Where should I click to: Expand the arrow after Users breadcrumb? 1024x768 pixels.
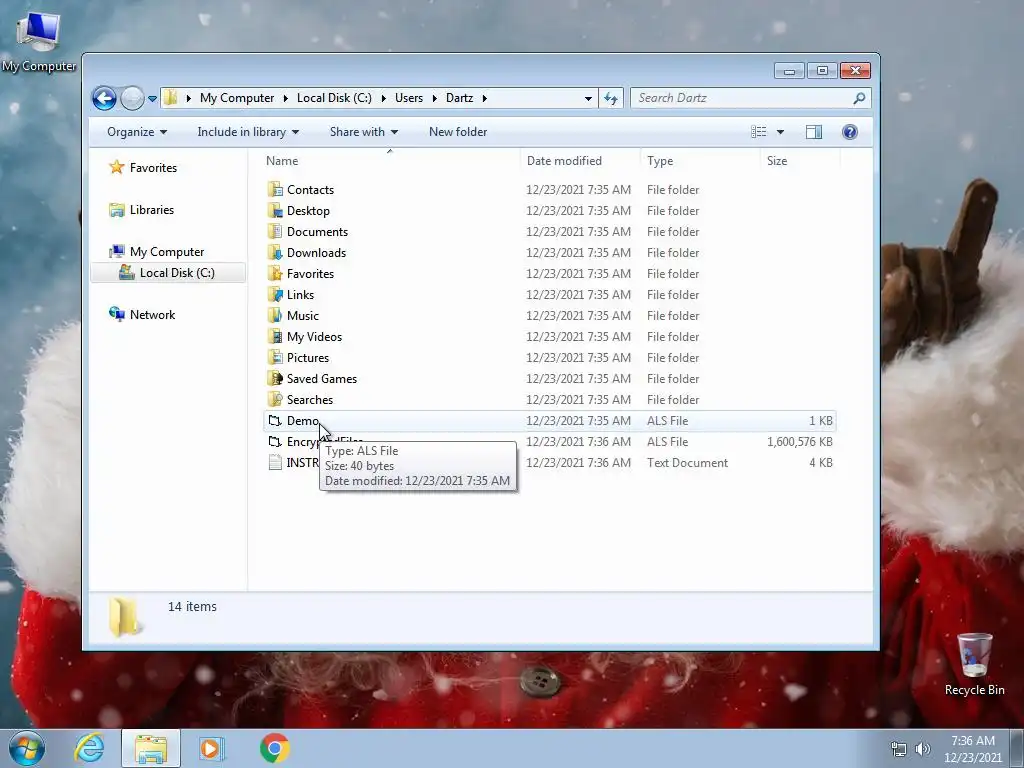(435, 99)
